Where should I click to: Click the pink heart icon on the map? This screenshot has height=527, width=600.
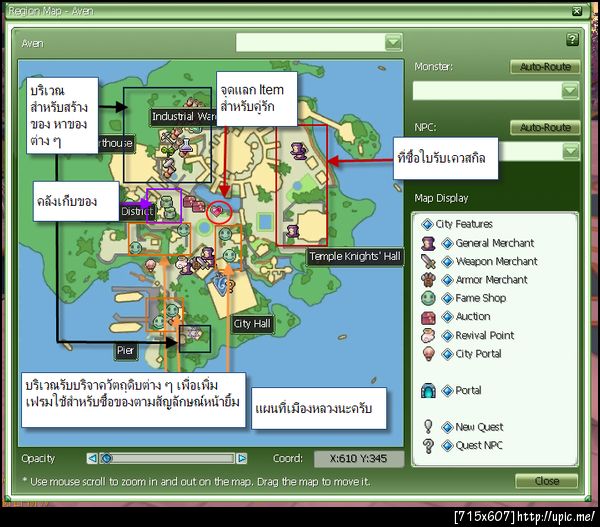click(x=216, y=211)
